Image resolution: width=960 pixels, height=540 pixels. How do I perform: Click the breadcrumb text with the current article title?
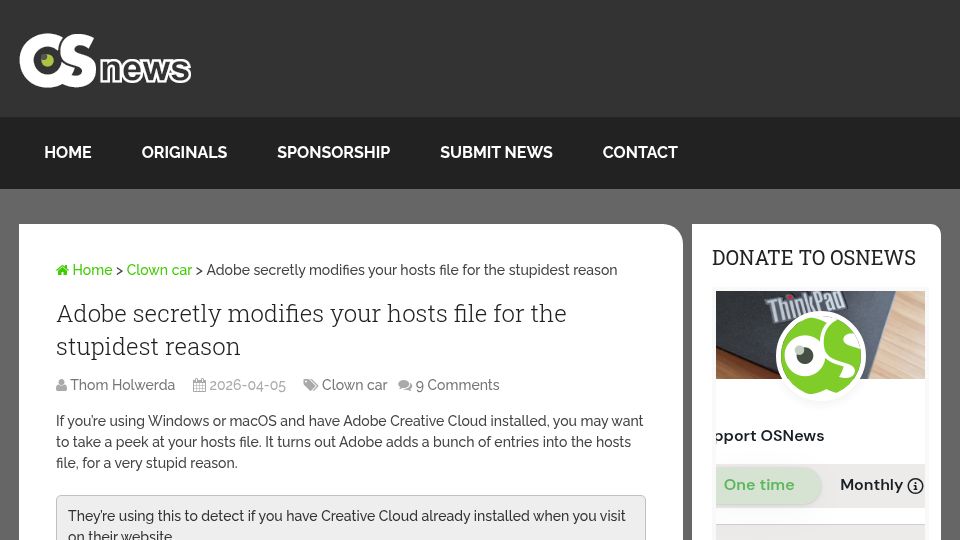[411, 270]
